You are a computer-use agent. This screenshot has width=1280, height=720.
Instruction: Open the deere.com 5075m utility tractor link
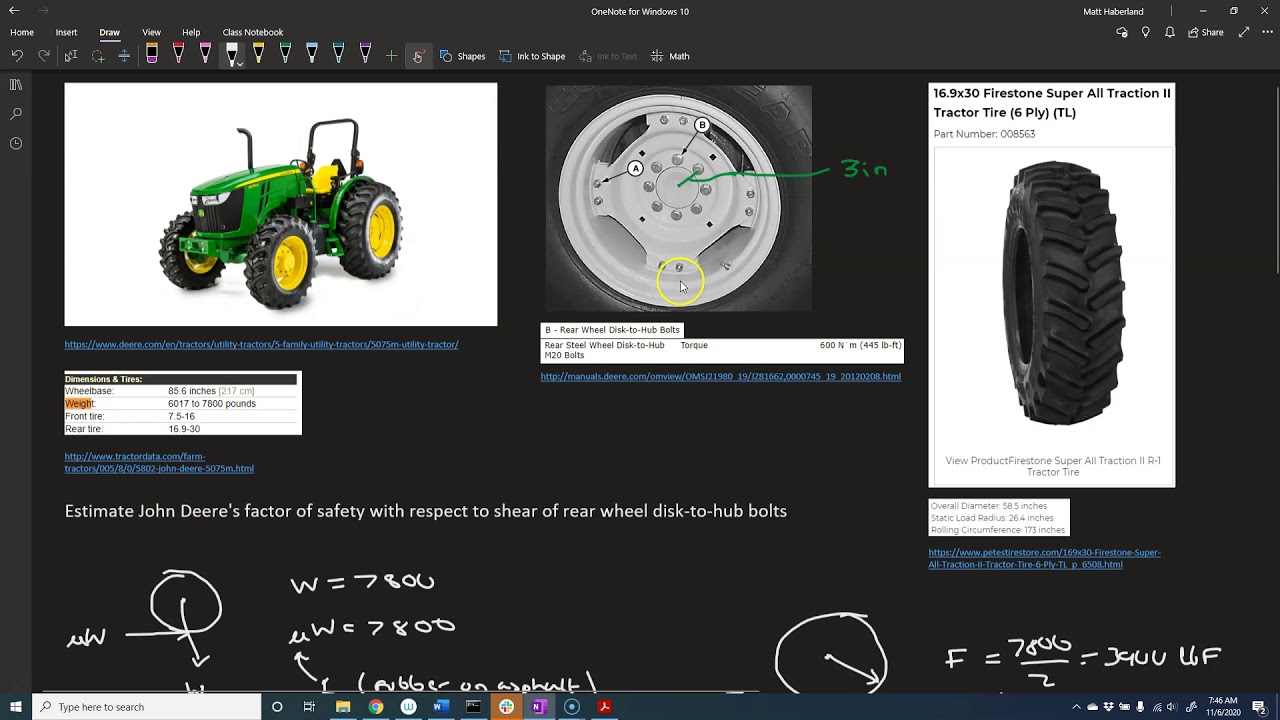pyautogui.click(x=261, y=345)
